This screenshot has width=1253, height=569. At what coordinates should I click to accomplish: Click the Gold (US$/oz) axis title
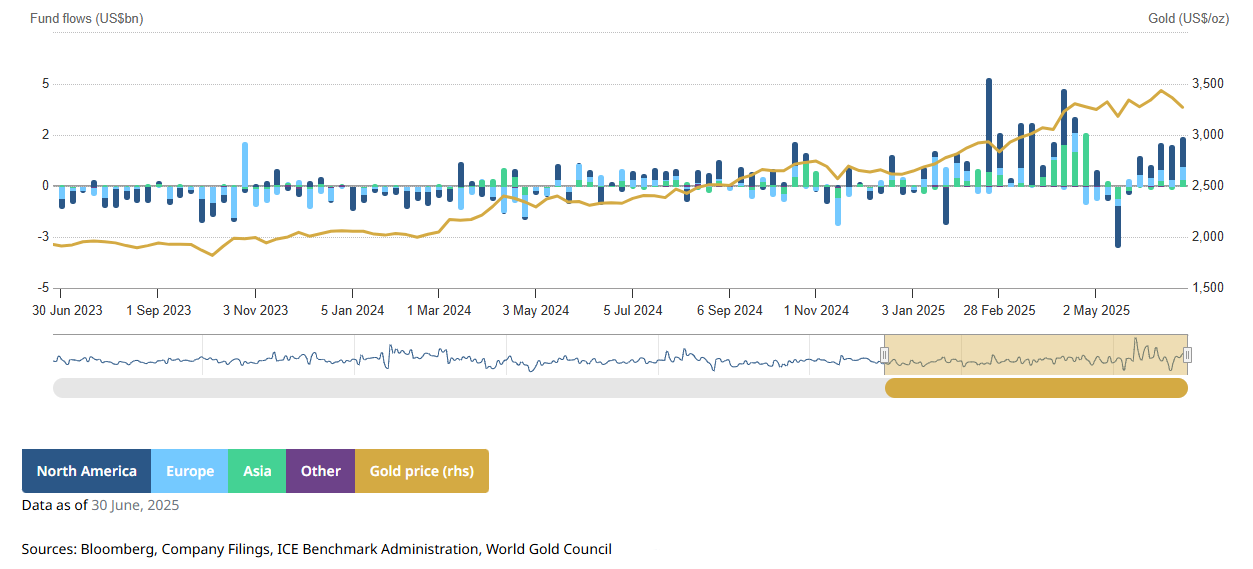click(1188, 19)
